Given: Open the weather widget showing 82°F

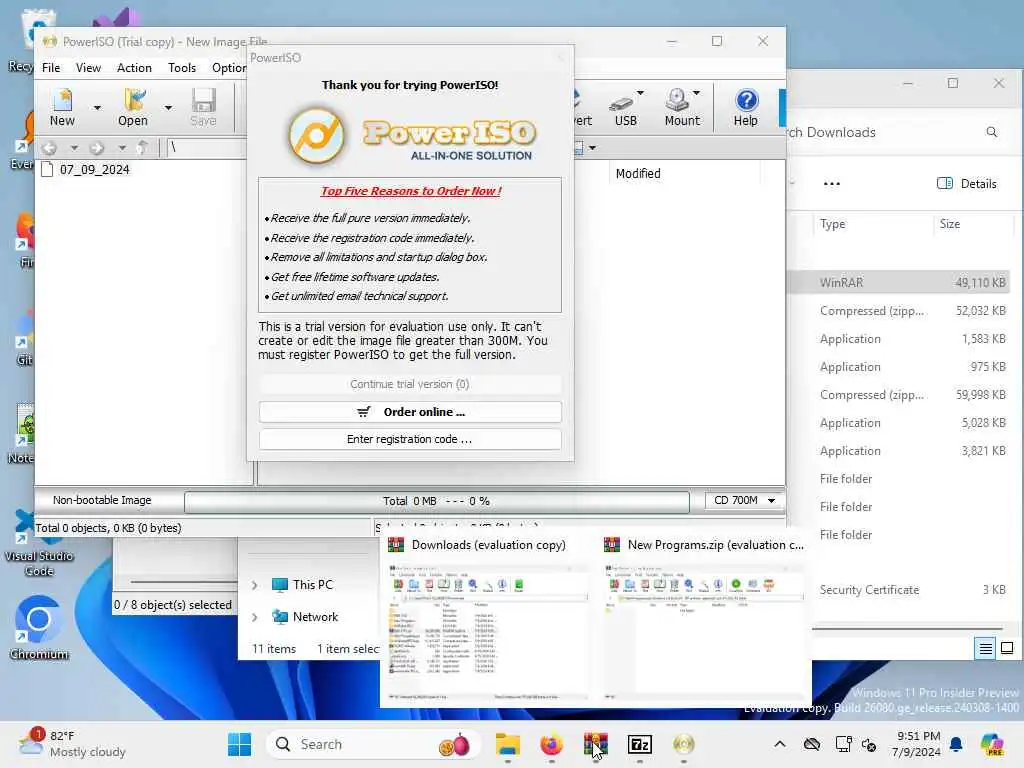Looking at the screenshot, I should [x=72, y=743].
